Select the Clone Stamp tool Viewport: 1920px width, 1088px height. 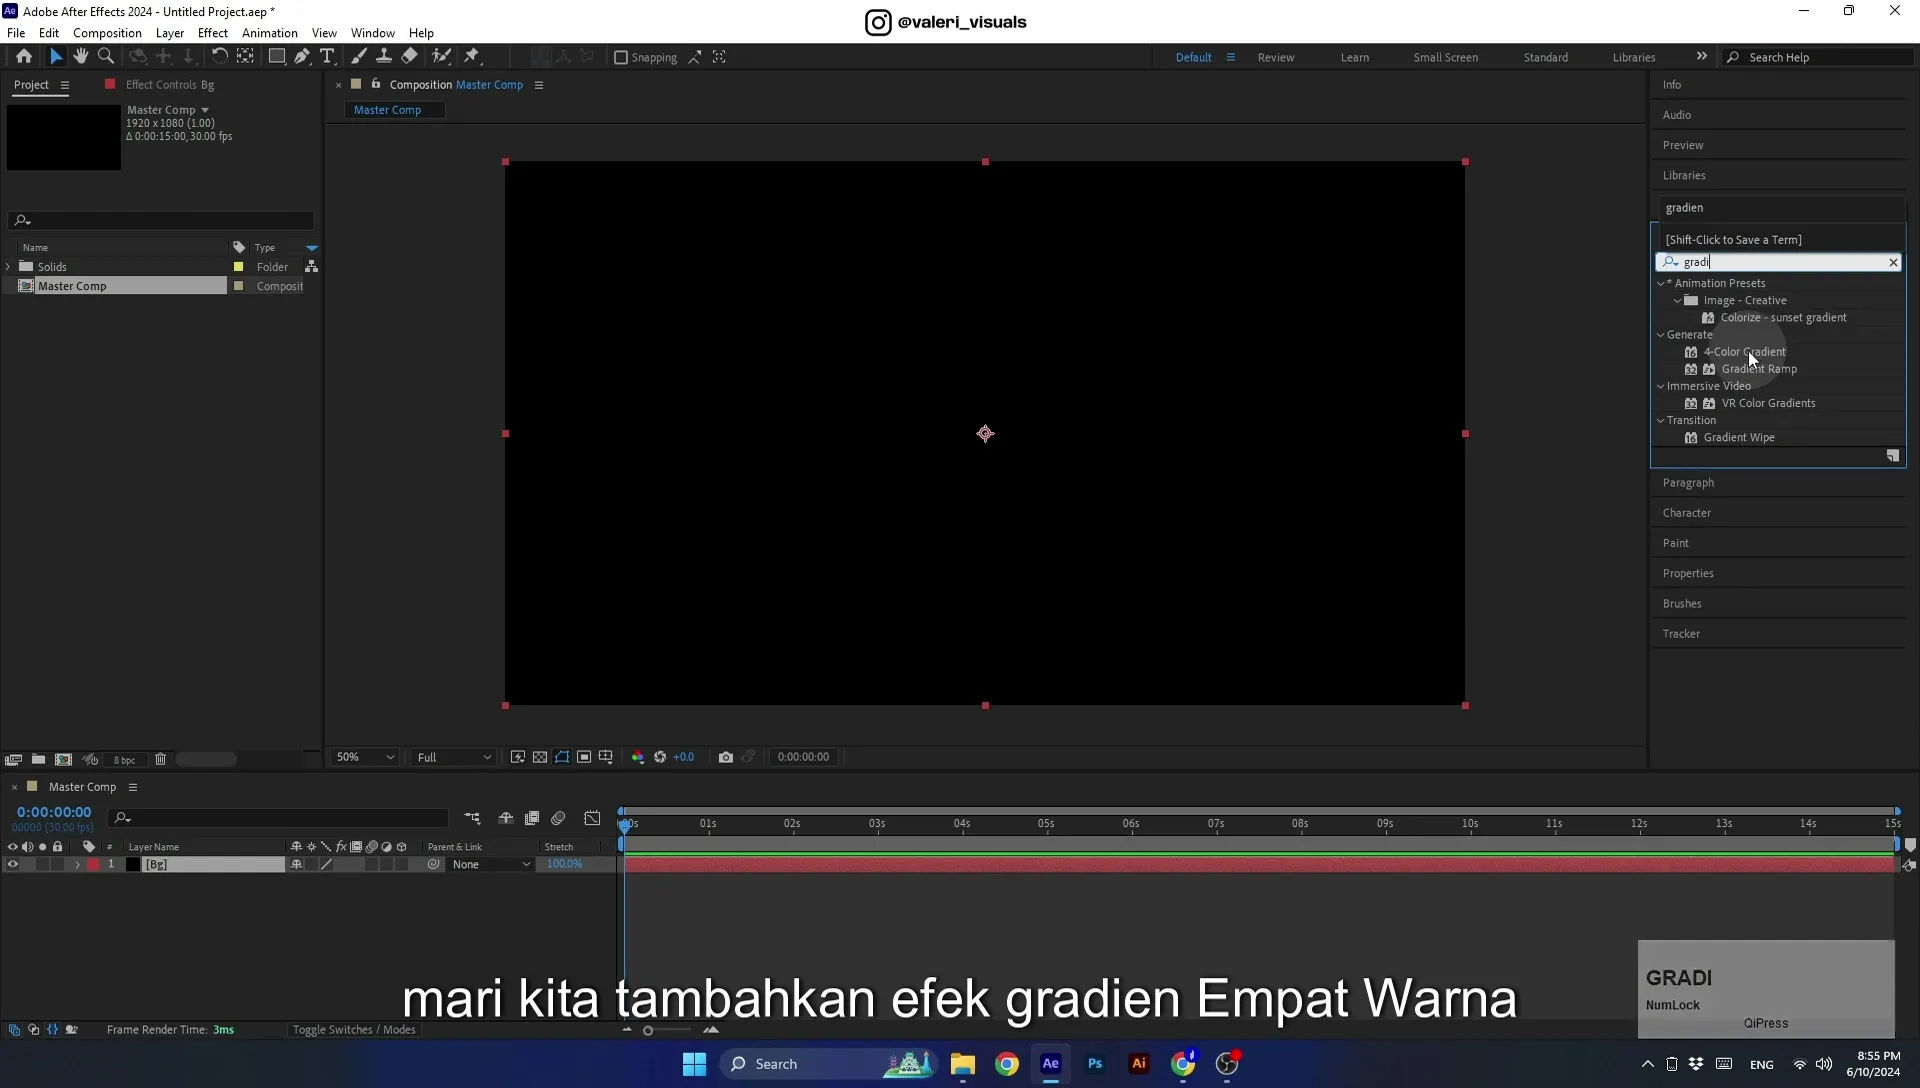383,57
